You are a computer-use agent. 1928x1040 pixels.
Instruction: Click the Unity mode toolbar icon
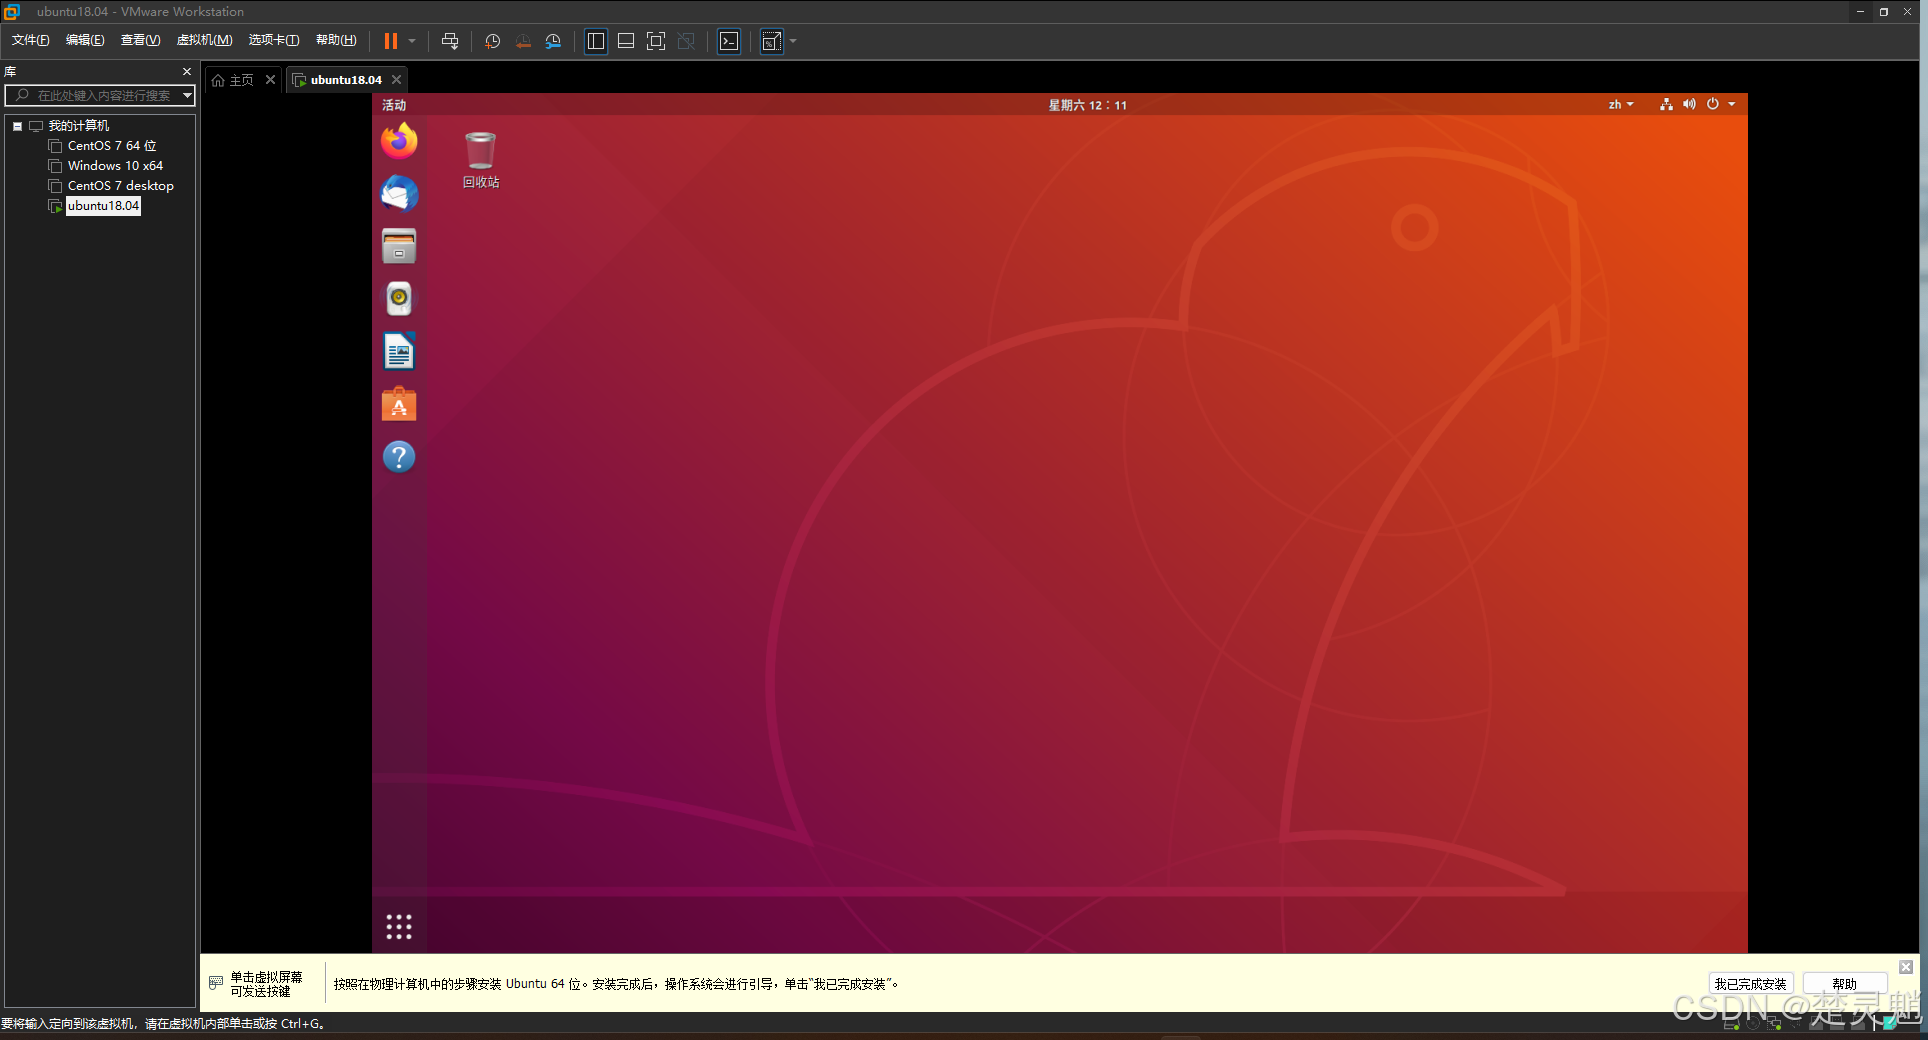(686, 41)
